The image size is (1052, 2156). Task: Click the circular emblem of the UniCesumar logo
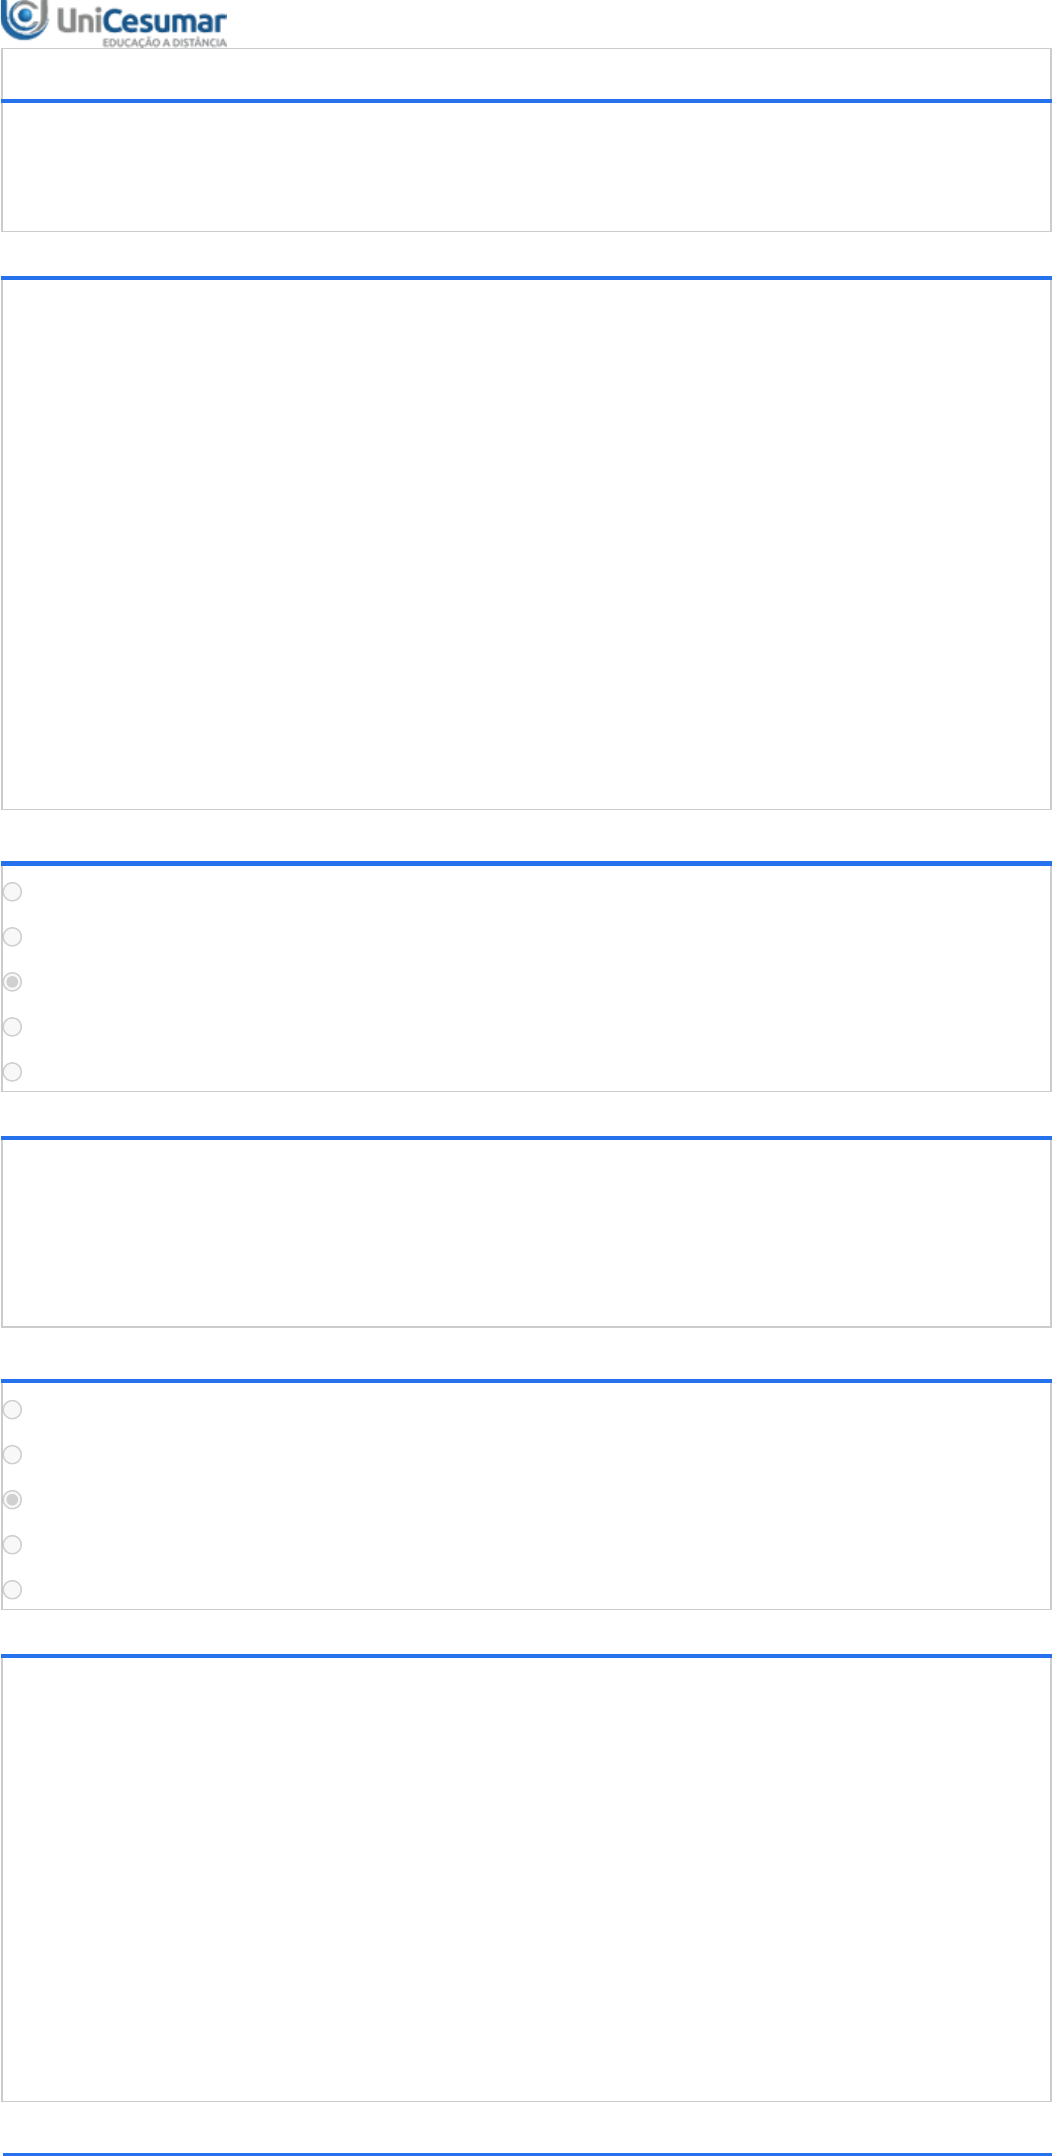pyautogui.click(x=23, y=19)
